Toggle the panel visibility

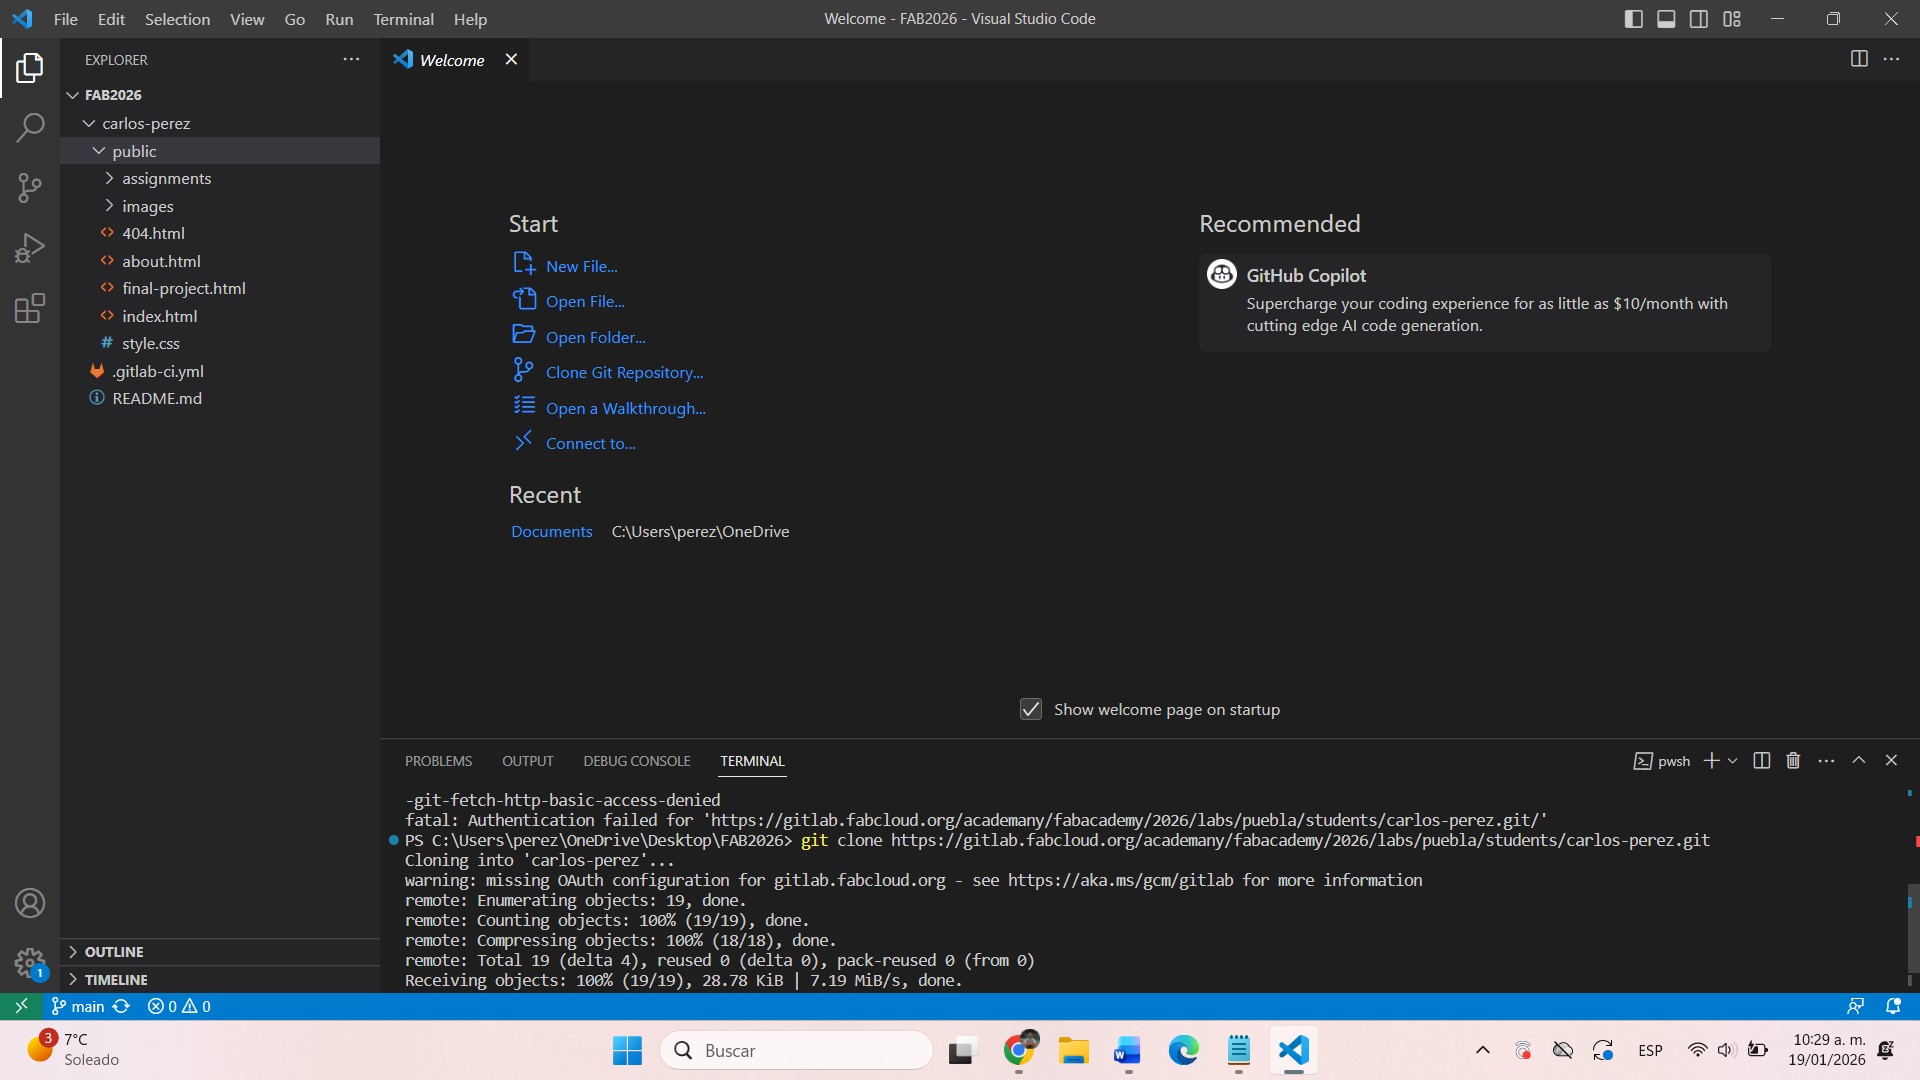1665,18
